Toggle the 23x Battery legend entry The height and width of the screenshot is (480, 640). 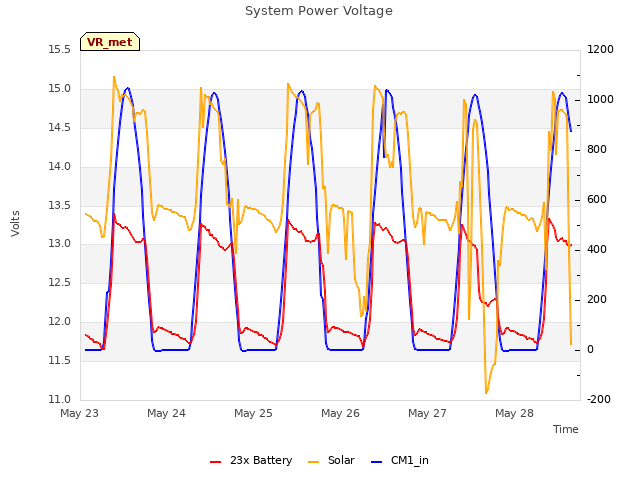pos(251,460)
